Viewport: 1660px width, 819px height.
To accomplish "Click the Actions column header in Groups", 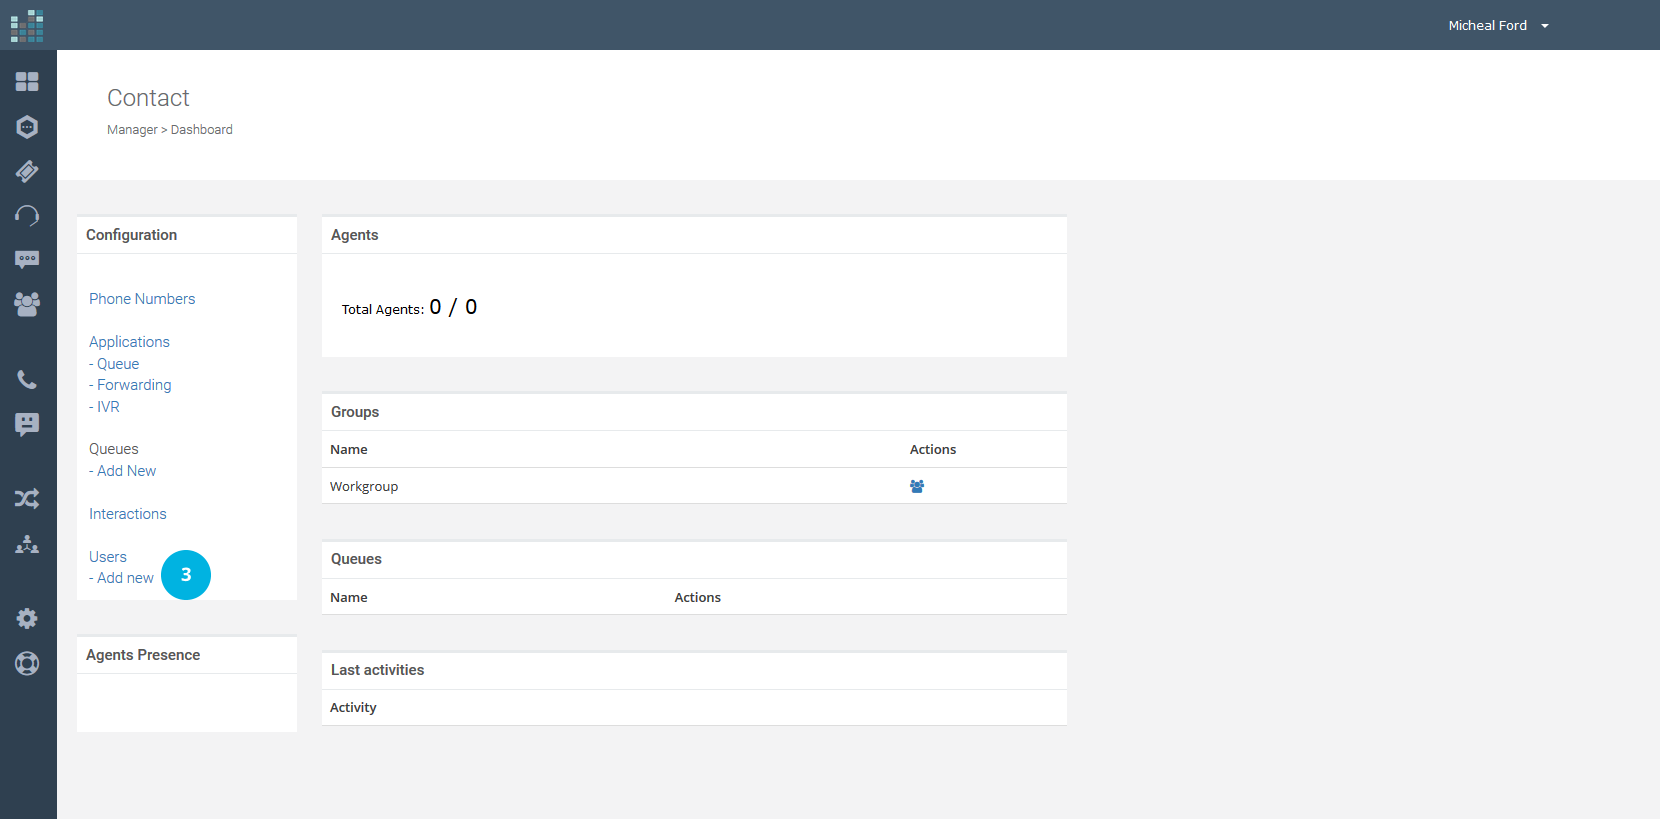I will tap(933, 450).
